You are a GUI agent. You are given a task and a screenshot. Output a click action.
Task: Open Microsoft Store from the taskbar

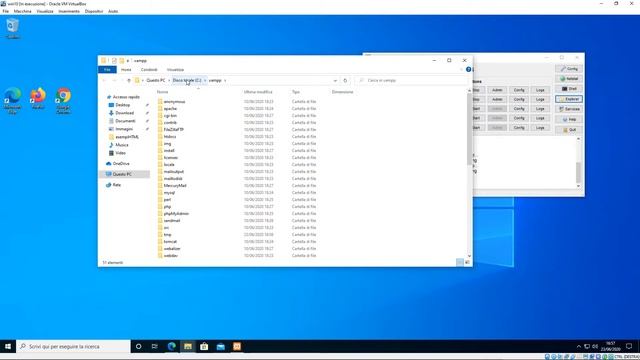(204, 346)
